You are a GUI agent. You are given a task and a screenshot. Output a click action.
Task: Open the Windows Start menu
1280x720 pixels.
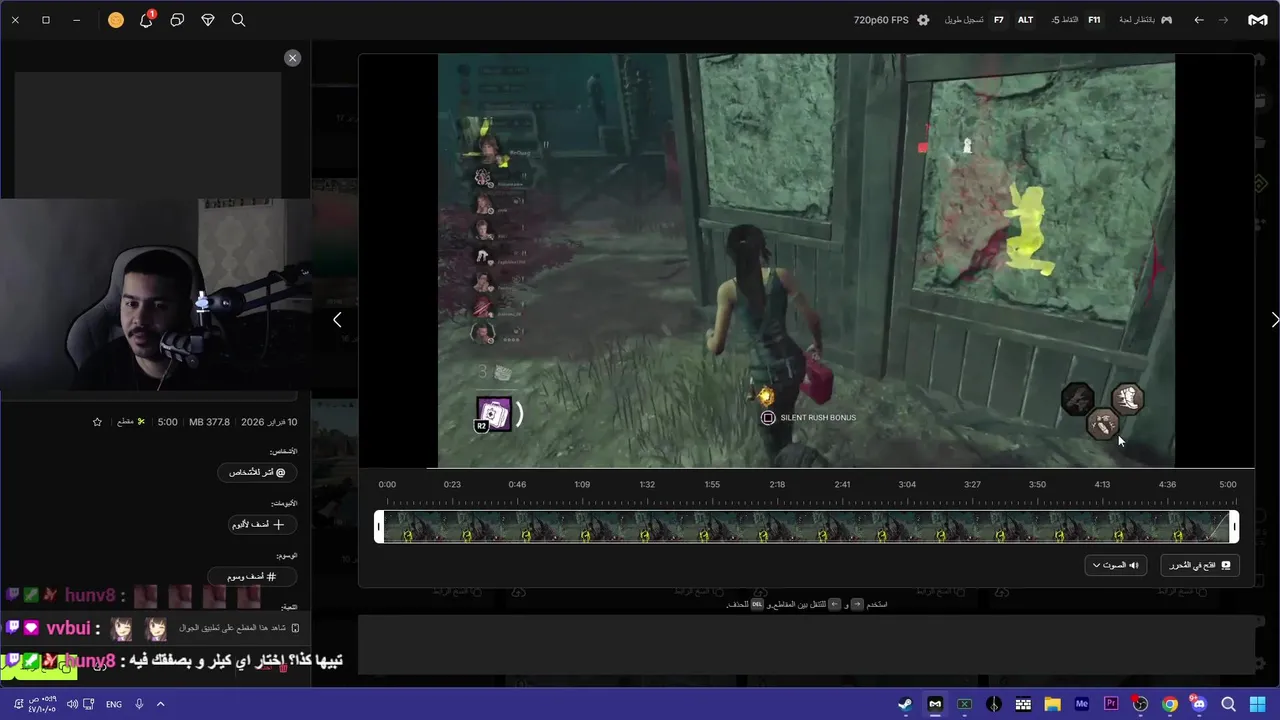click(x=1258, y=704)
